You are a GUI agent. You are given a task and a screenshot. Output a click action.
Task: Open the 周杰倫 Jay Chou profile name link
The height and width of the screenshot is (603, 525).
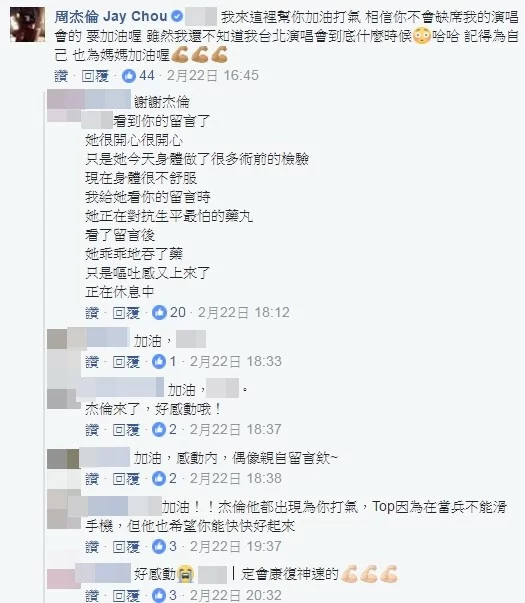[x=110, y=17]
